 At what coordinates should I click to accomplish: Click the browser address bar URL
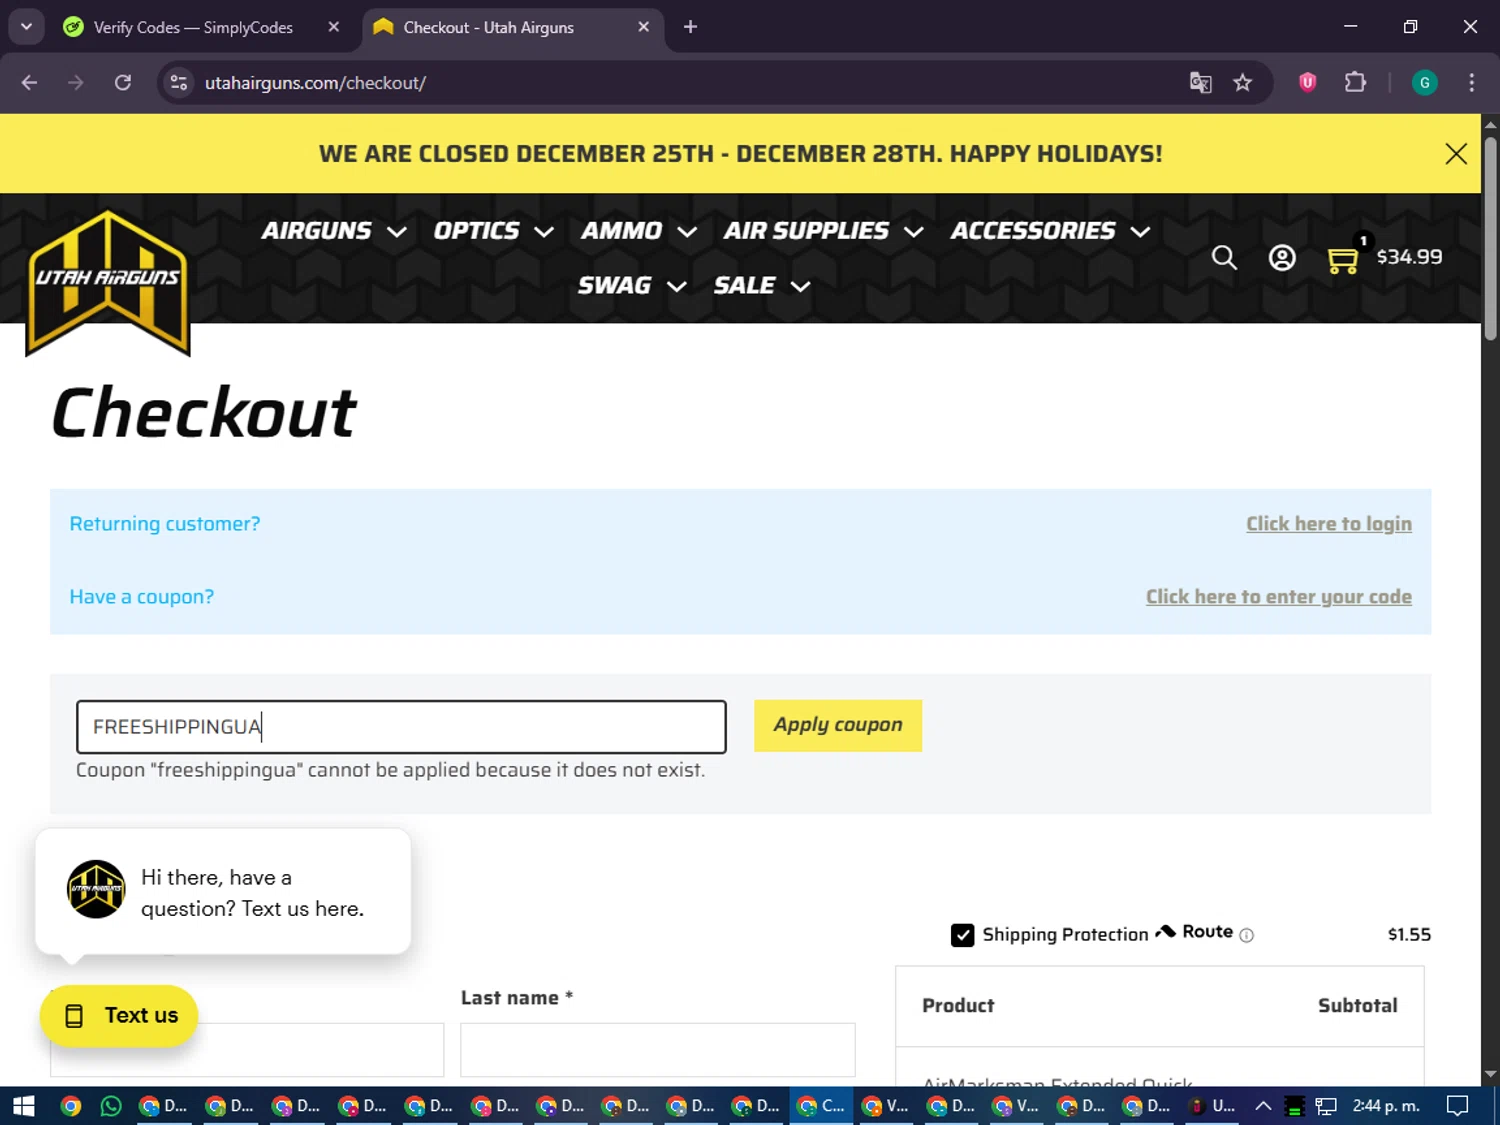click(315, 83)
